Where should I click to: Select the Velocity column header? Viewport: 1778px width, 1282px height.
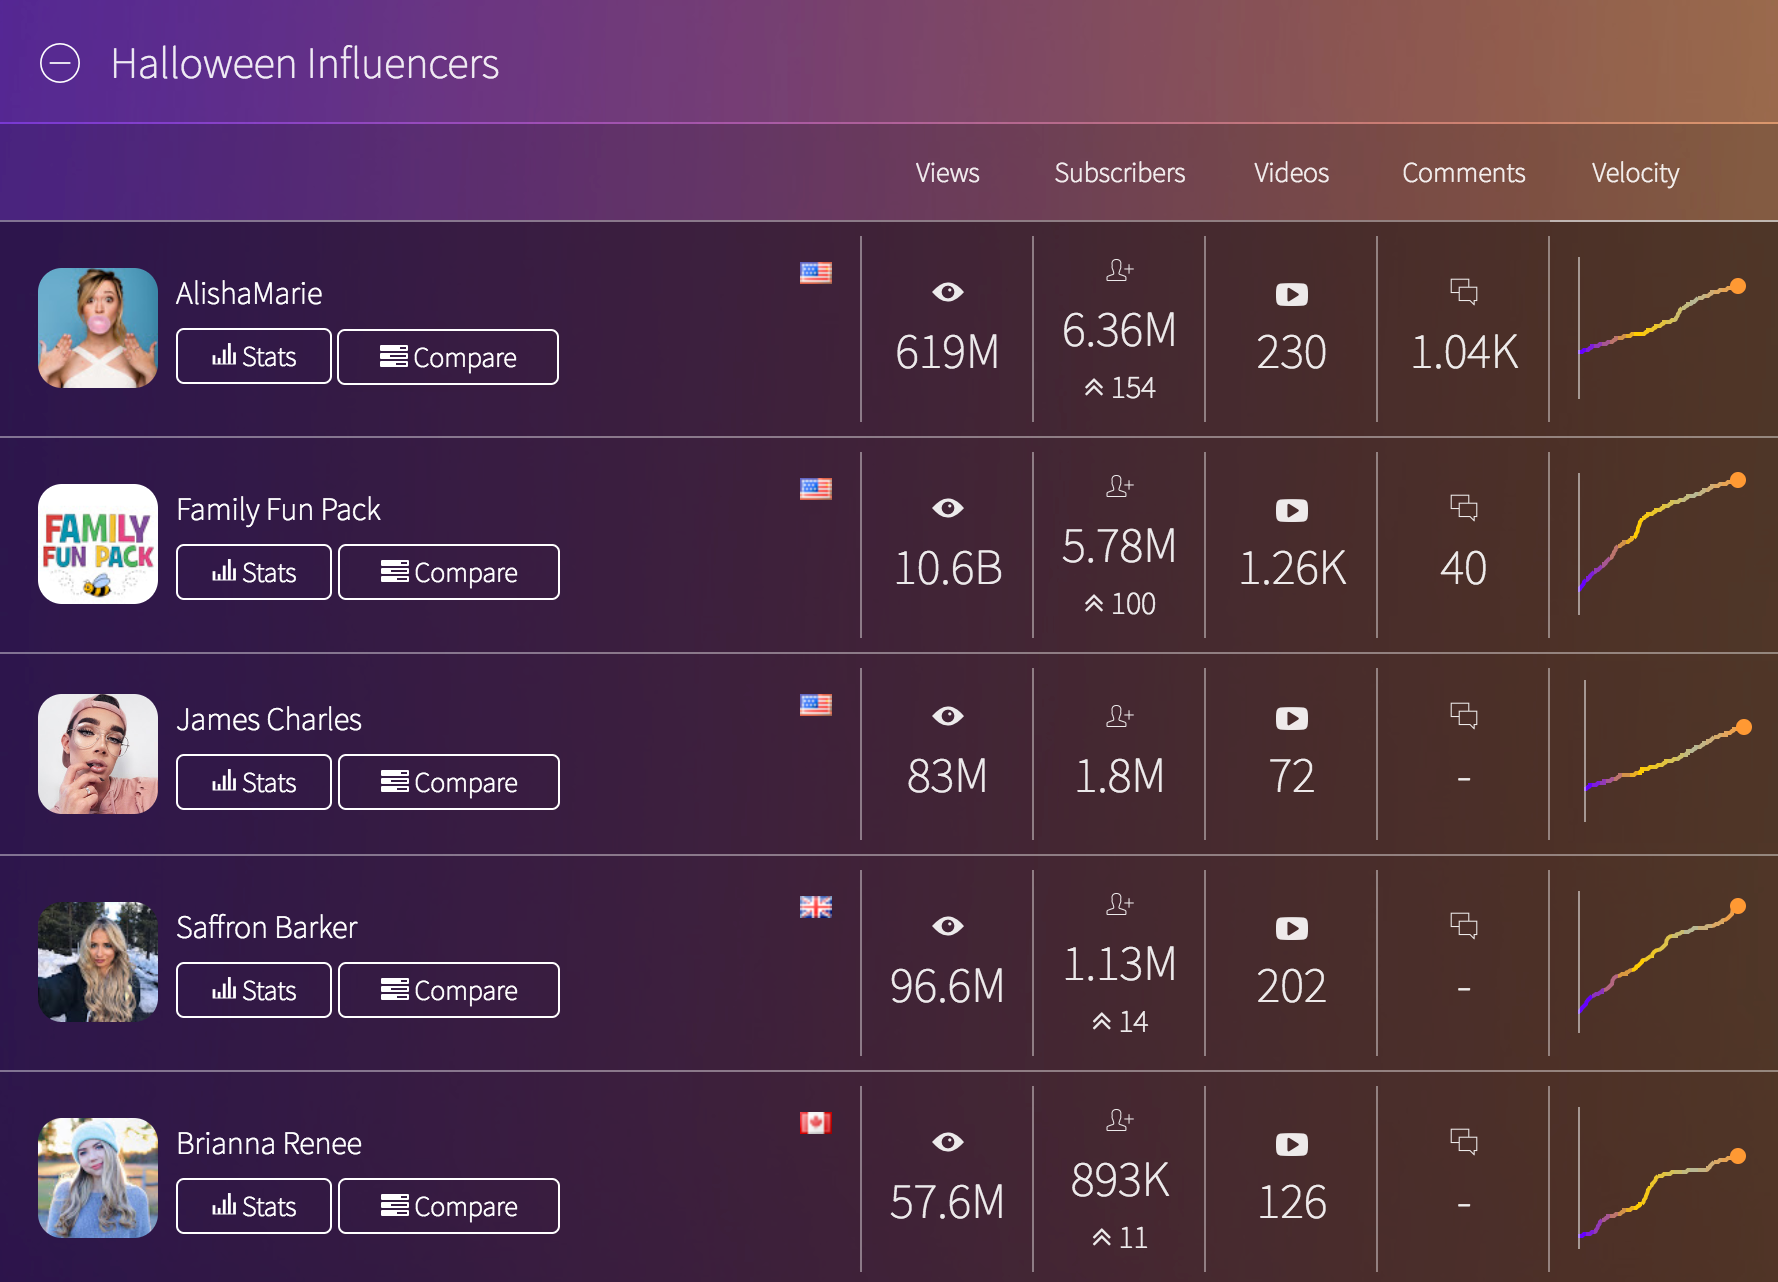pyautogui.click(x=1635, y=173)
